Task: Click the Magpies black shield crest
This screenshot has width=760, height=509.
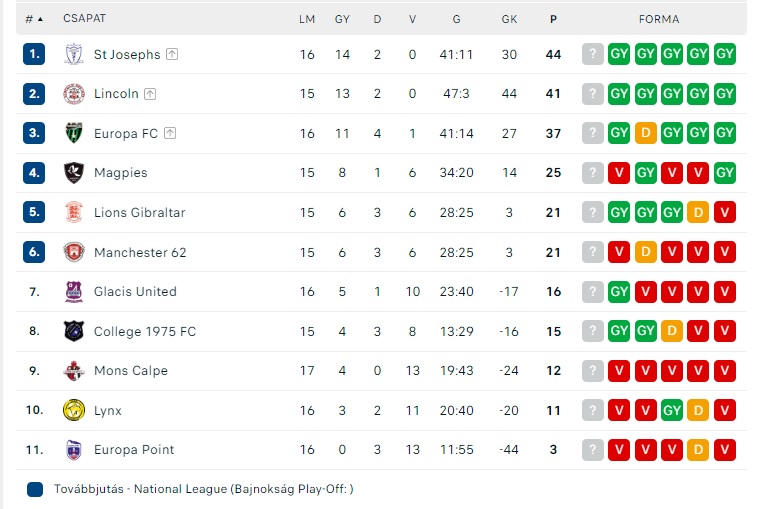Action: [74, 173]
